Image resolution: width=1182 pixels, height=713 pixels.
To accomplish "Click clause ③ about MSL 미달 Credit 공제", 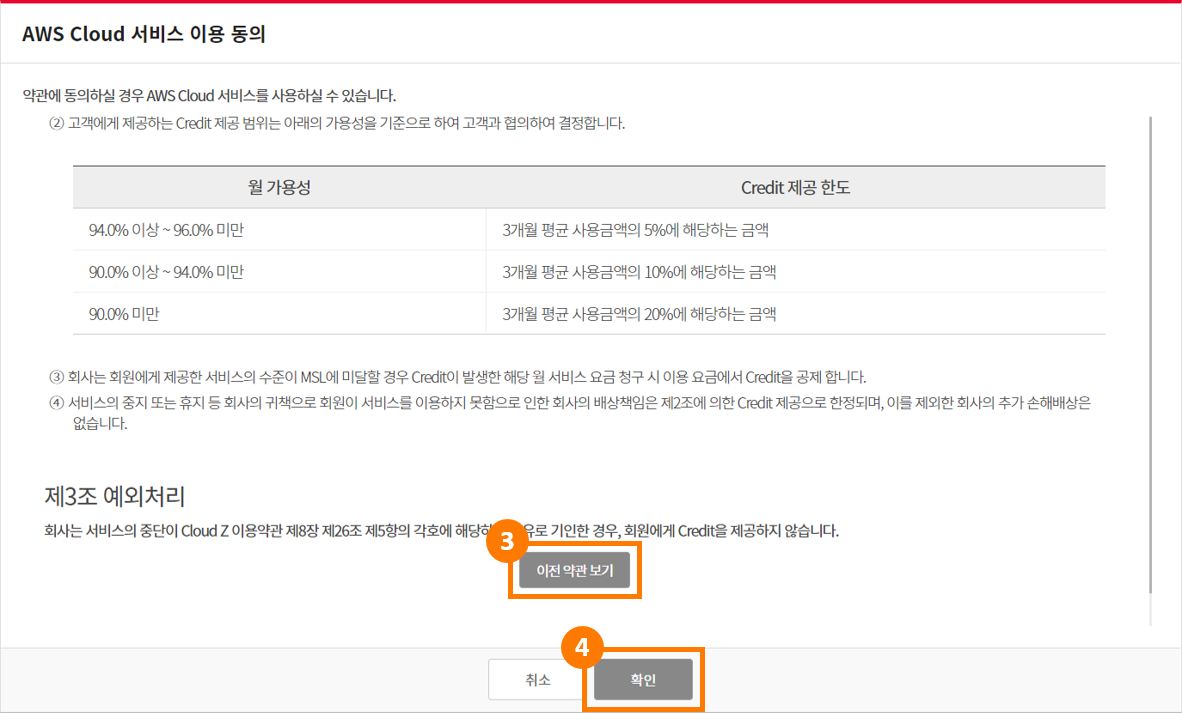I will 458,377.
